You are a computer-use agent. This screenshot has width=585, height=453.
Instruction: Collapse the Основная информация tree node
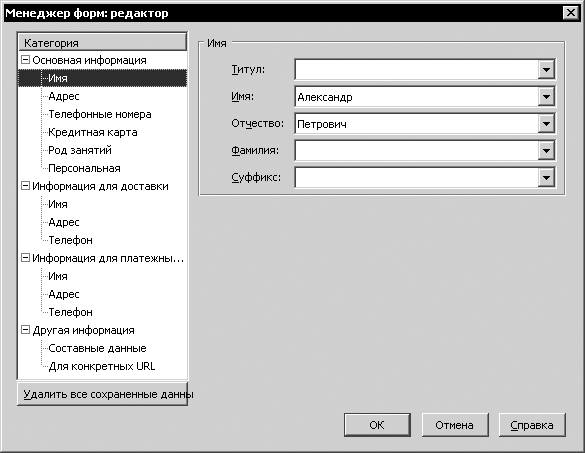tap(25, 60)
